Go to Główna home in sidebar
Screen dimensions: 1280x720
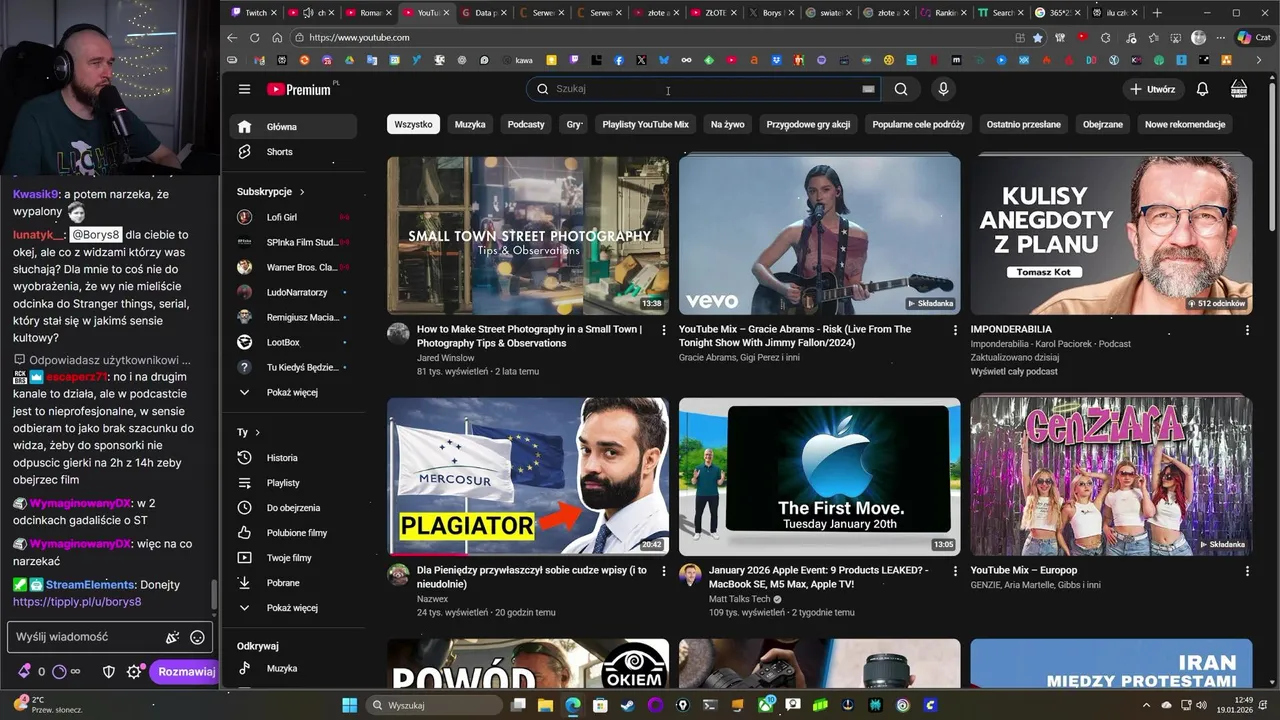point(294,127)
